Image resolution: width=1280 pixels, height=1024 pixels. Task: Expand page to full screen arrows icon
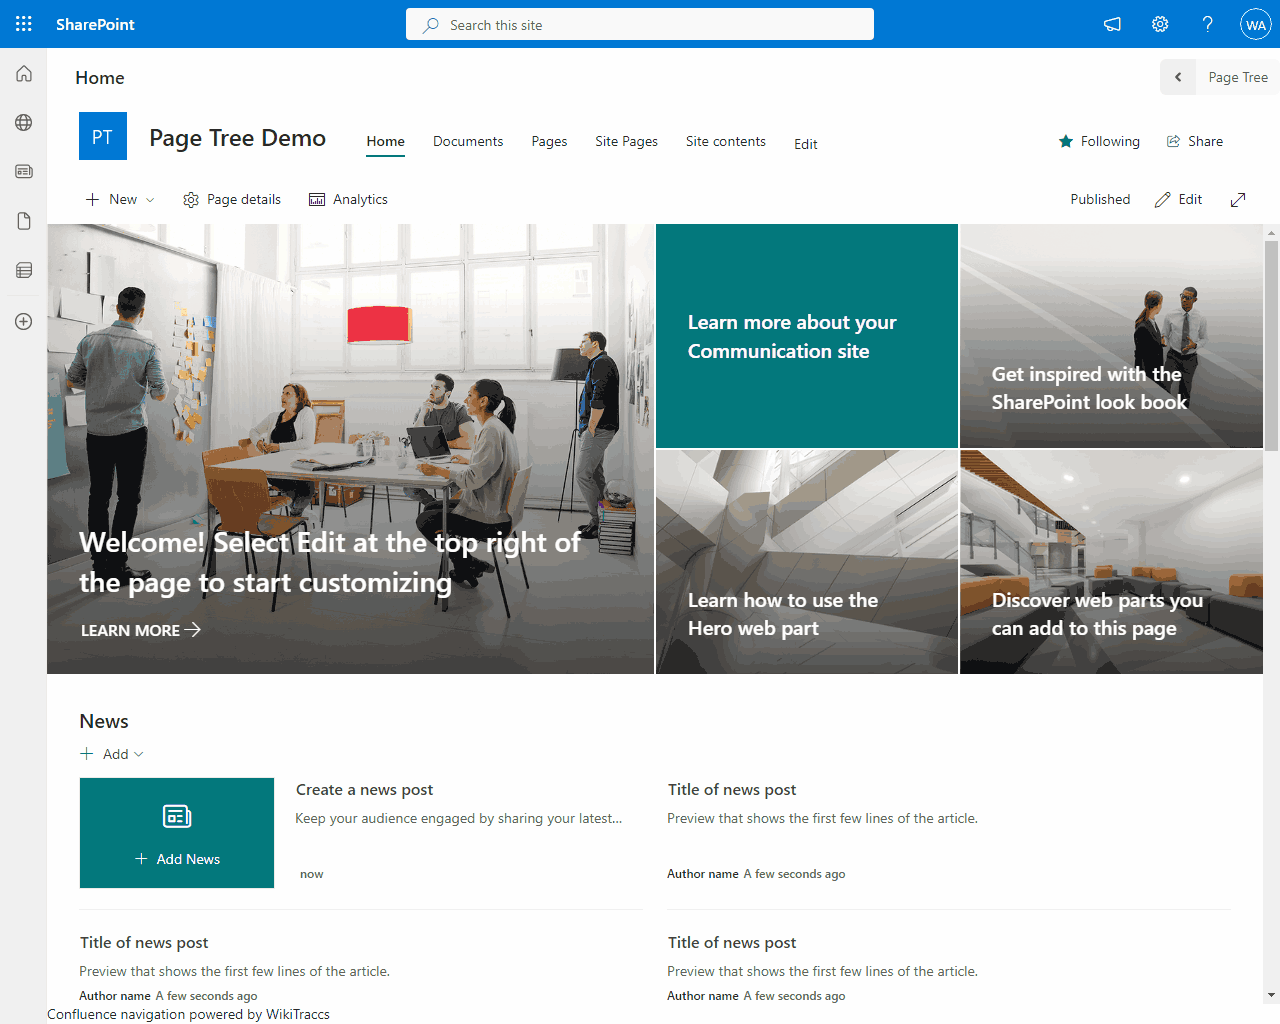click(1238, 199)
